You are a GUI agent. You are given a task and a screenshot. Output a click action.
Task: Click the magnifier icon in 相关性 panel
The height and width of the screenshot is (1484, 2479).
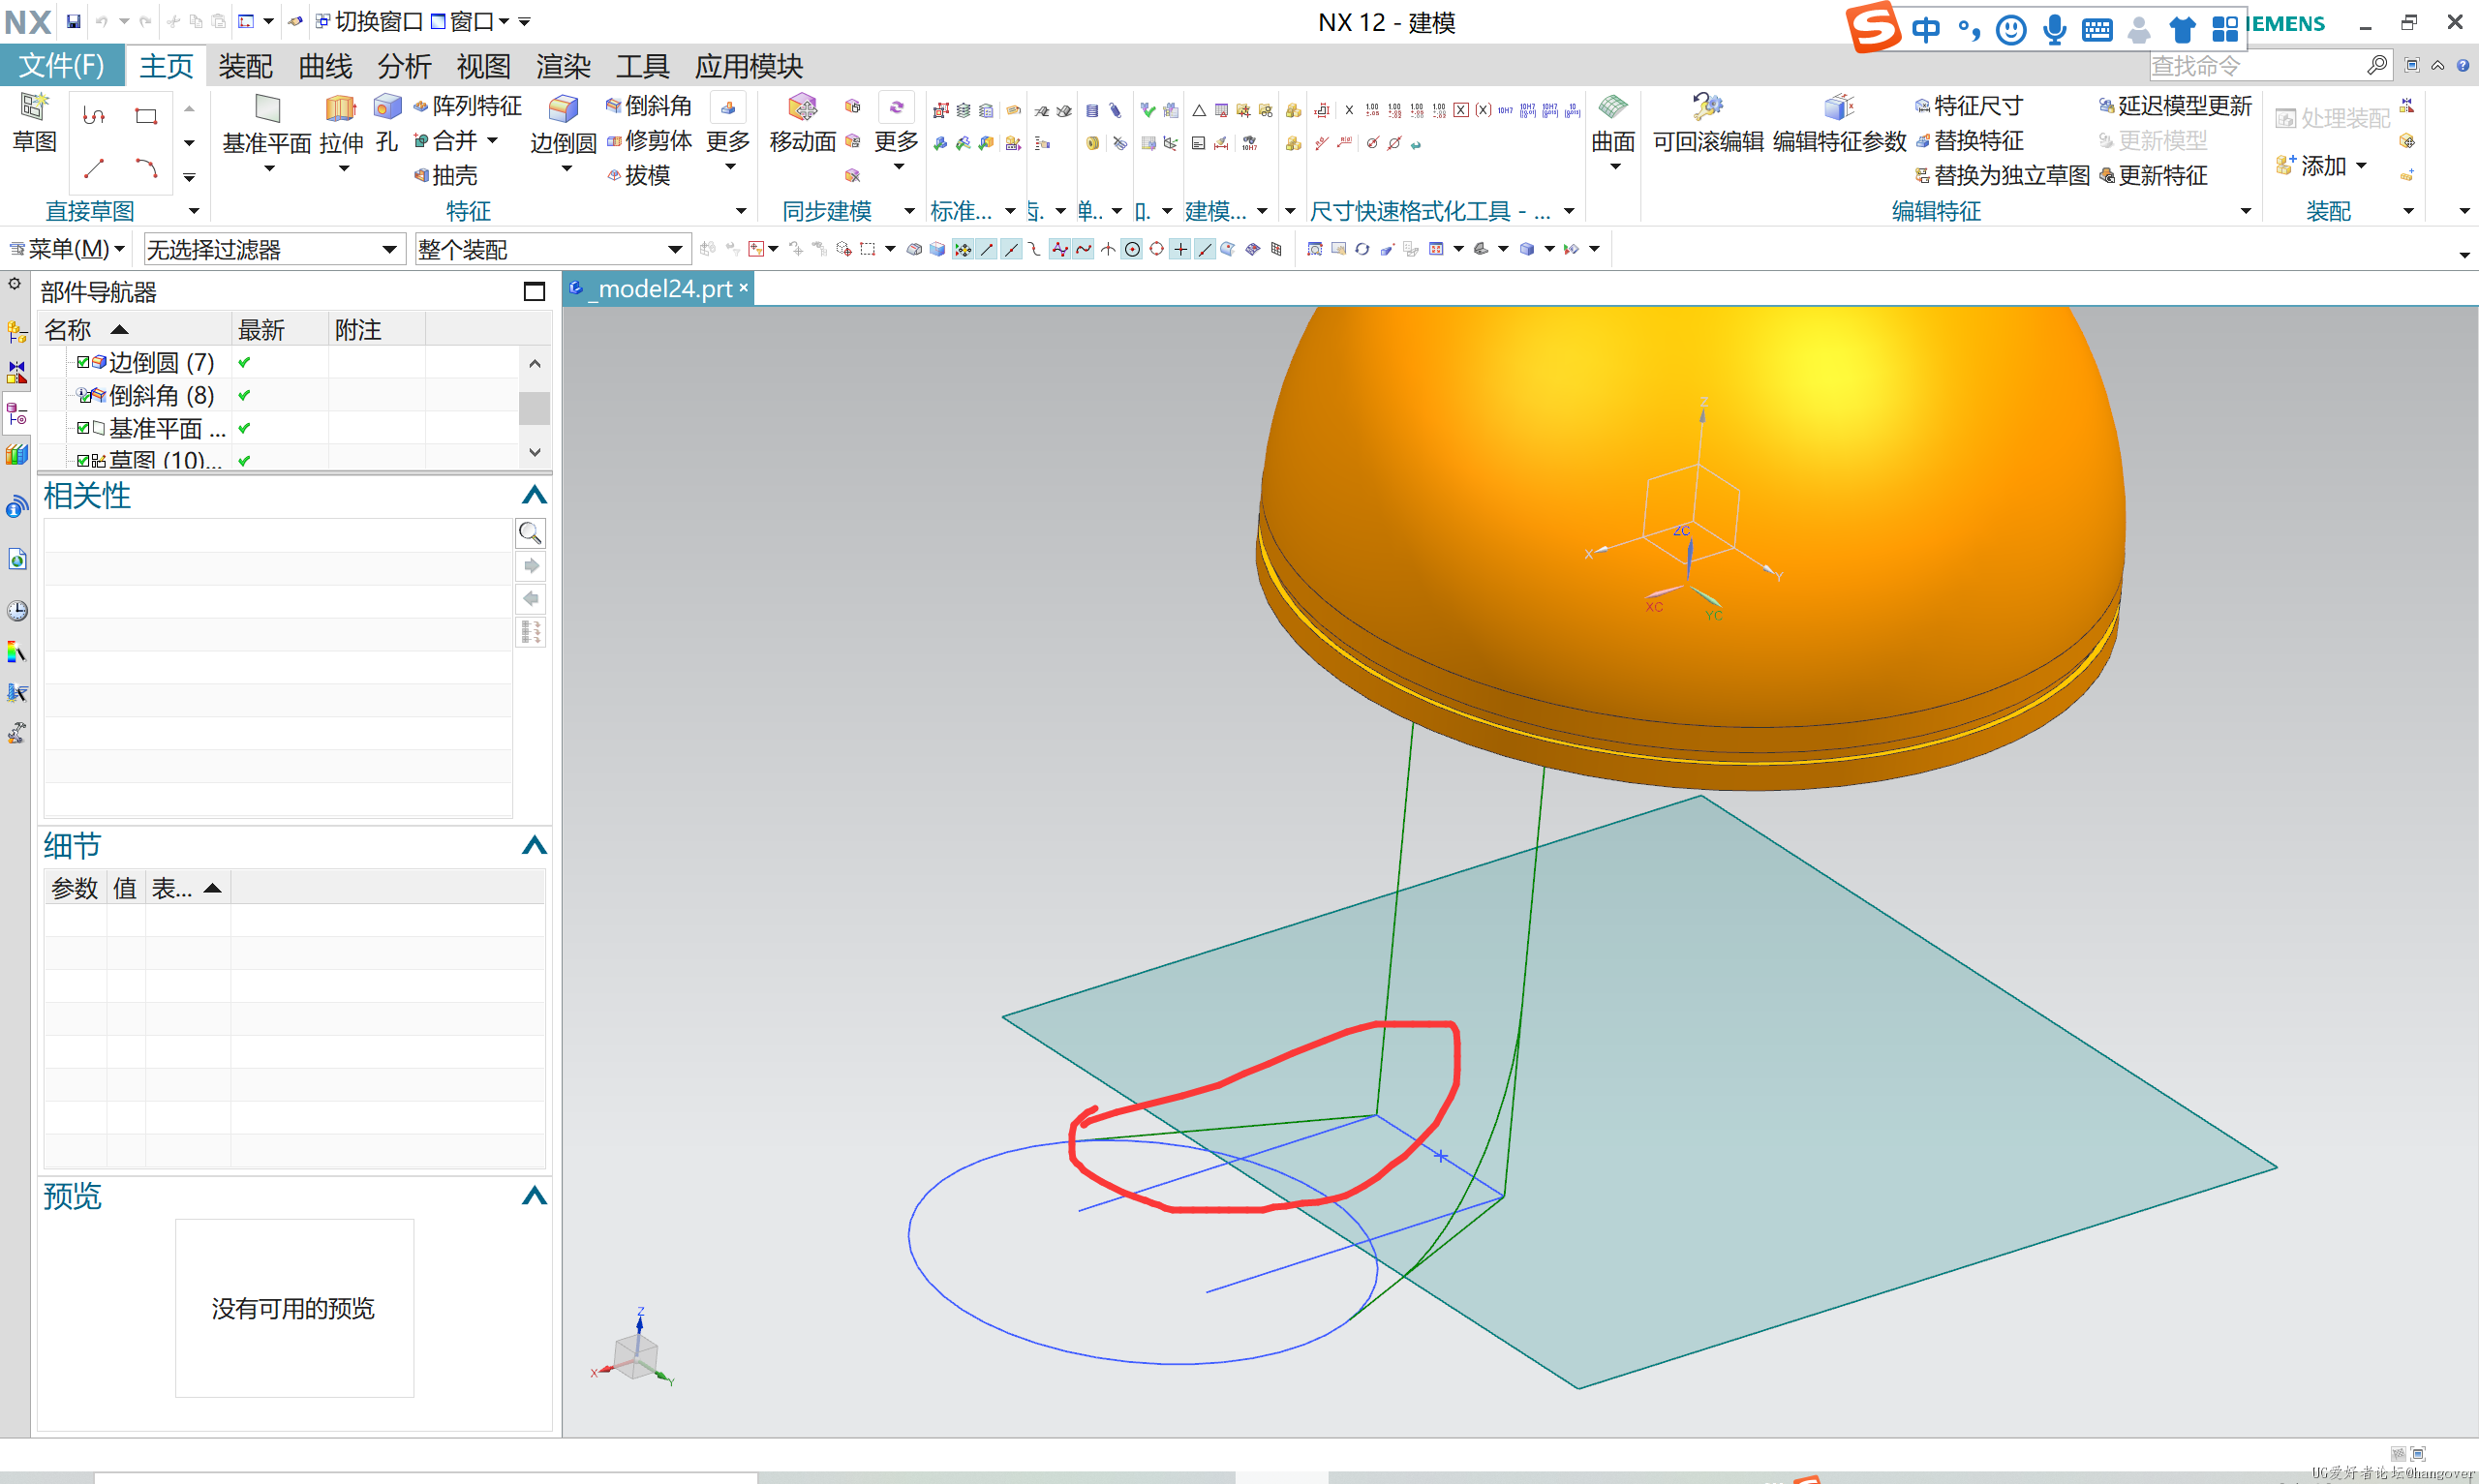[x=530, y=533]
